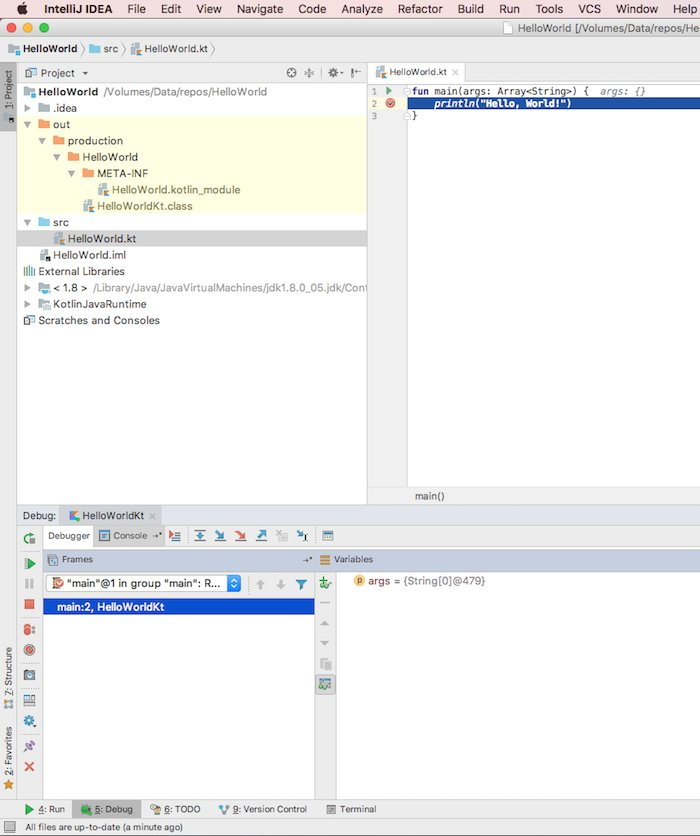Expand the KotlinJavaRuntime library
This screenshot has width=700, height=836.
click(27, 304)
